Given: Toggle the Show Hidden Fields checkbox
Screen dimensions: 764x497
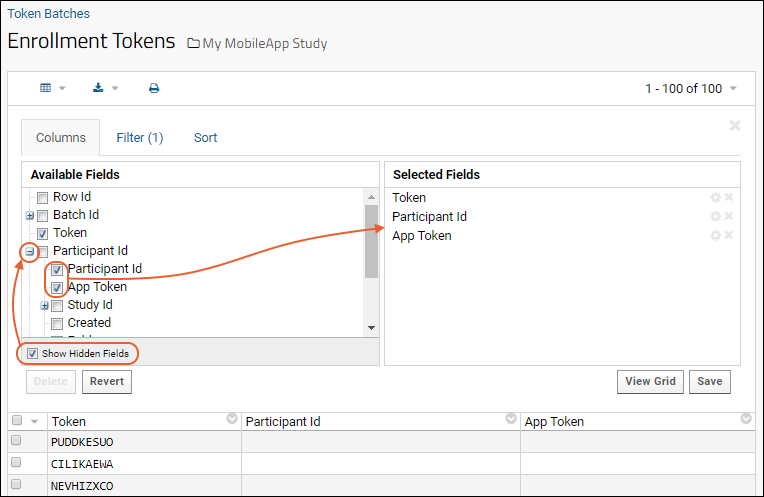Looking at the screenshot, I should 32,354.
